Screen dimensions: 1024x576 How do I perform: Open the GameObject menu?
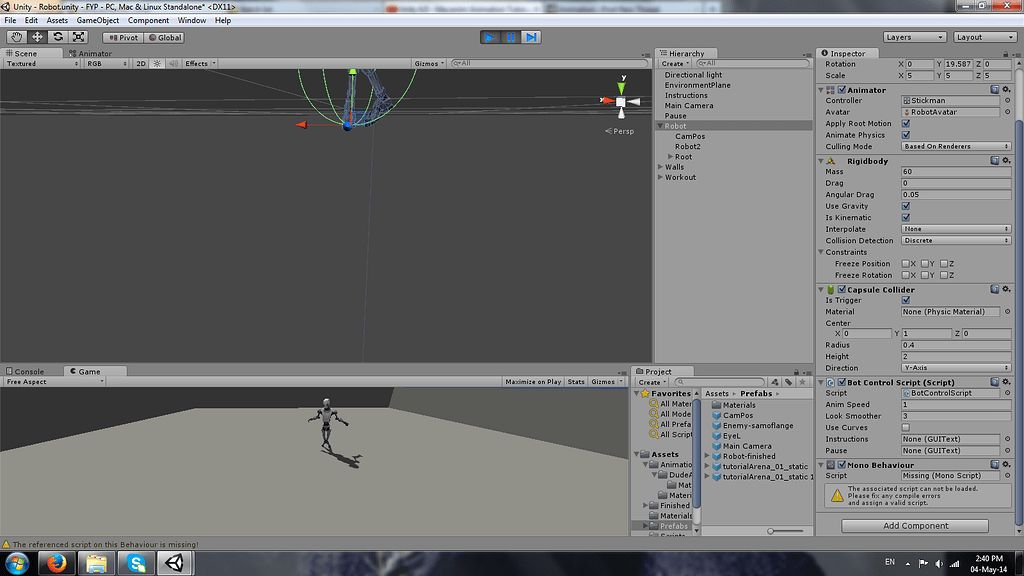pos(96,20)
